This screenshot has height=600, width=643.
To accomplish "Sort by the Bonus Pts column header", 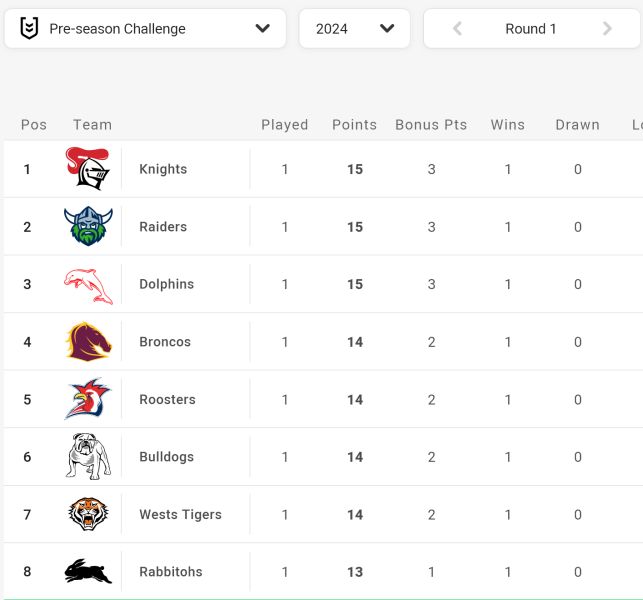I will point(431,125).
